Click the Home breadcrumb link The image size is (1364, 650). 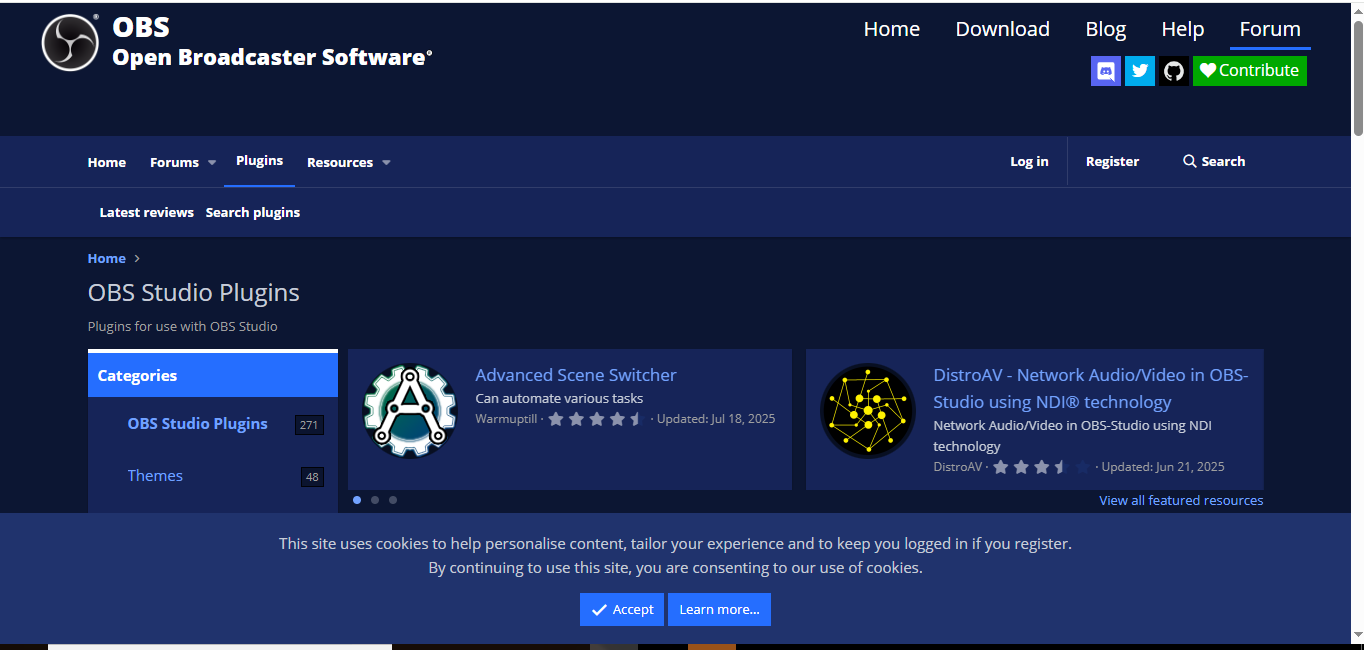point(107,259)
